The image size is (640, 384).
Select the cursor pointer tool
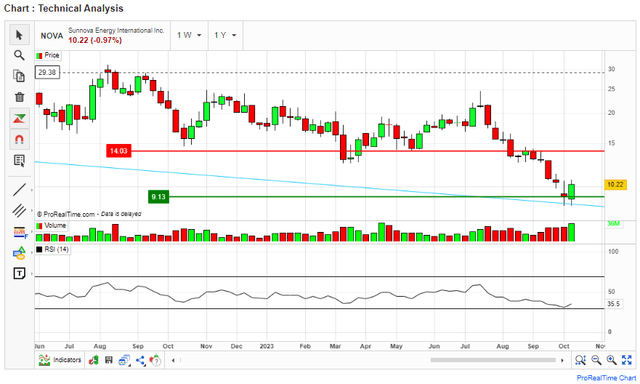coord(19,35)
